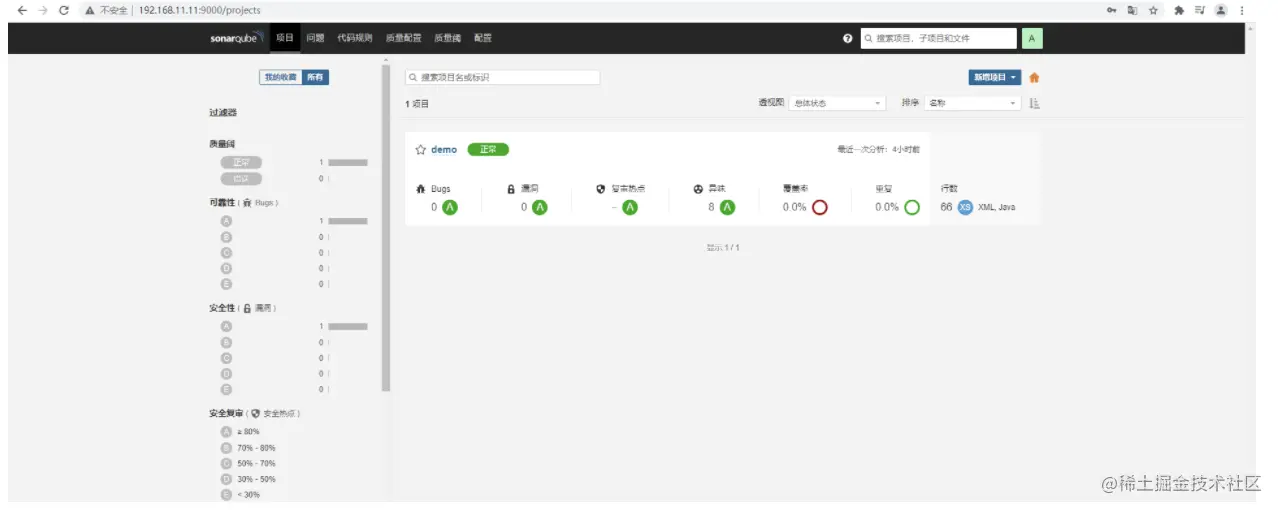Click the code smell icon in demo card
The image size is (1278, 510).
point(698,188)
